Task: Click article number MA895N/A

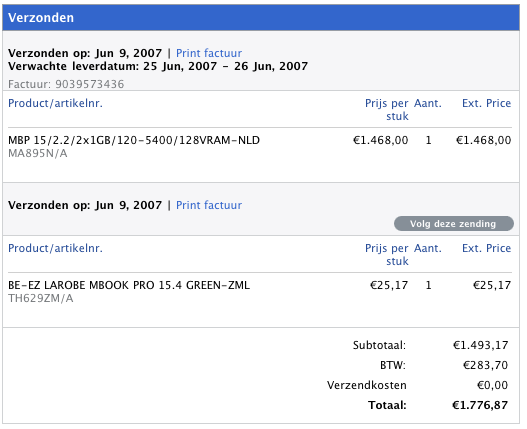Action: 38,153
